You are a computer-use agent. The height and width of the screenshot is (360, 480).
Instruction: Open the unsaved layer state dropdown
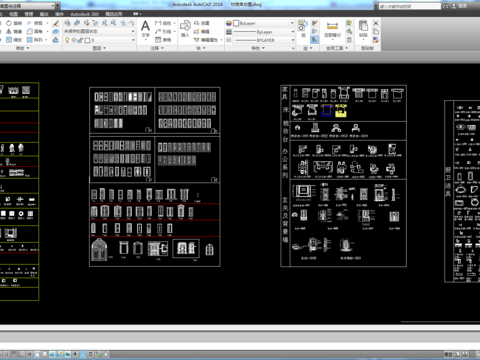point(99,31)
